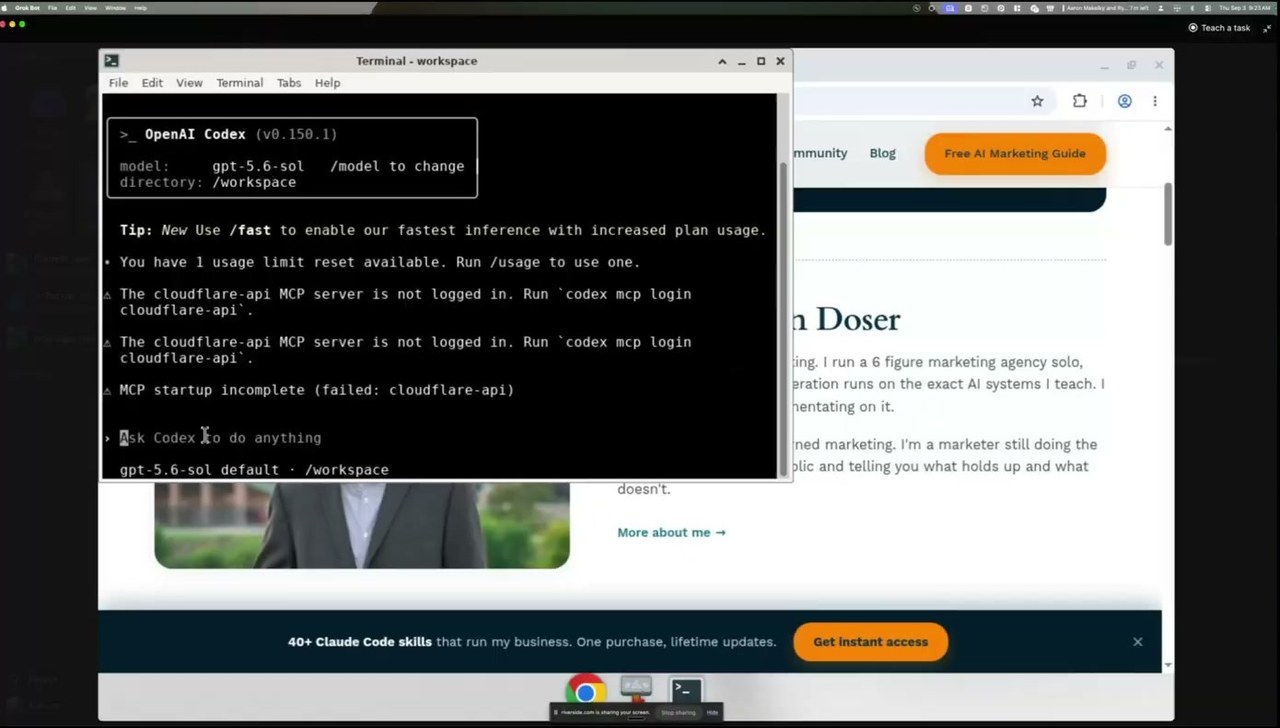Hide the screen sharing notification bar
Screen dimensions: 1280x728
coord(712,713)
